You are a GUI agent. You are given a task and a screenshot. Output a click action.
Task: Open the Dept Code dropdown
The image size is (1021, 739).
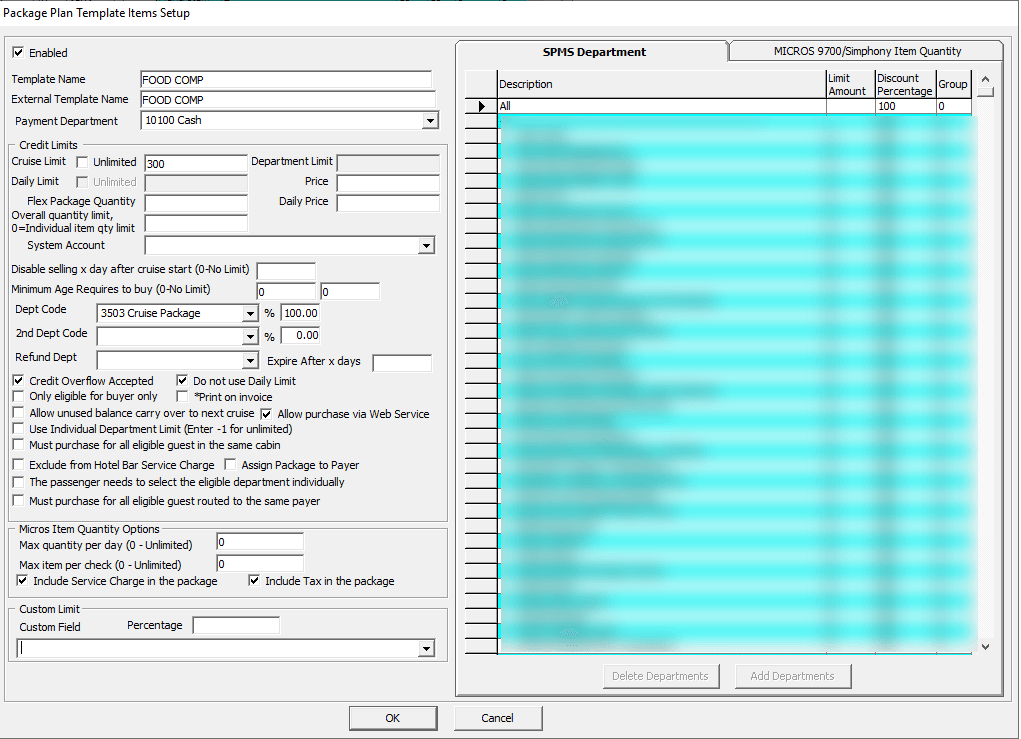point(248,313)
